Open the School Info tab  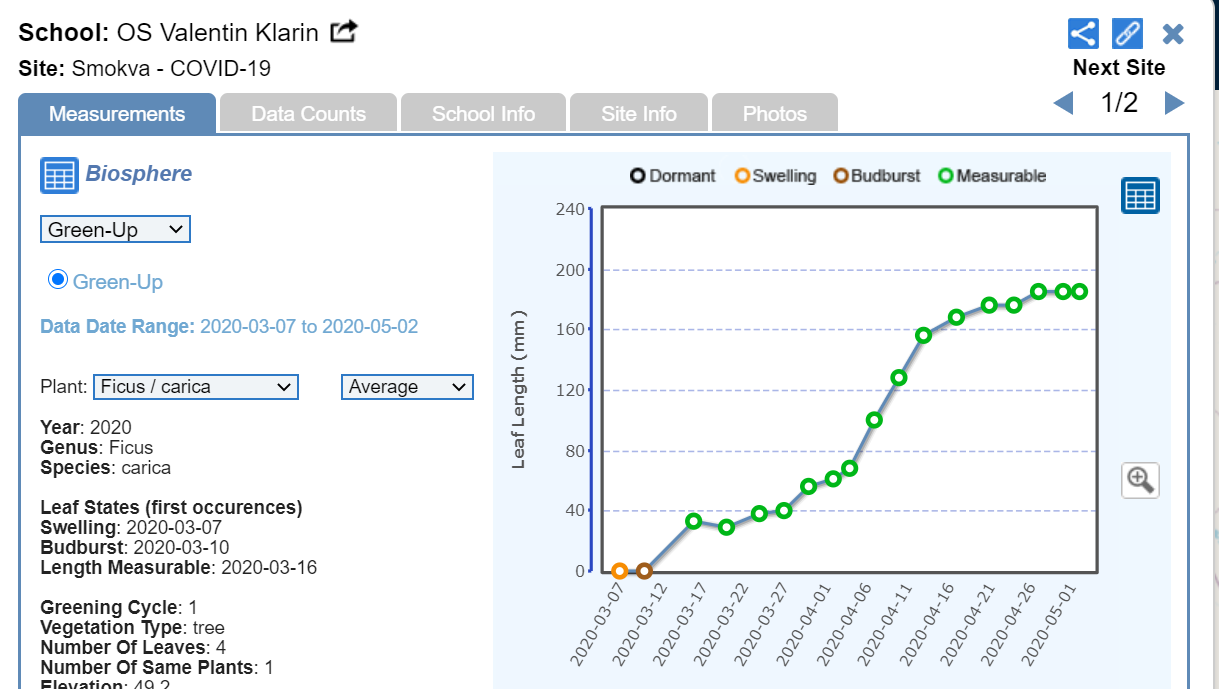click(483, 114)
